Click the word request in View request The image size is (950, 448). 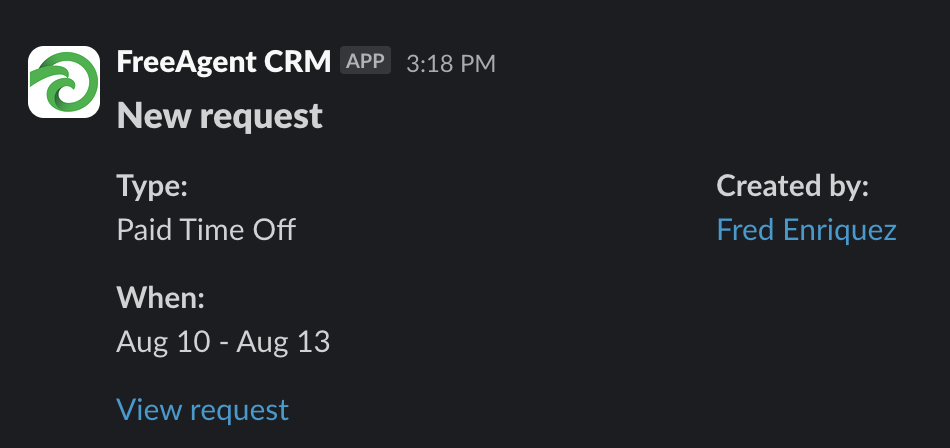click(239, 412)
